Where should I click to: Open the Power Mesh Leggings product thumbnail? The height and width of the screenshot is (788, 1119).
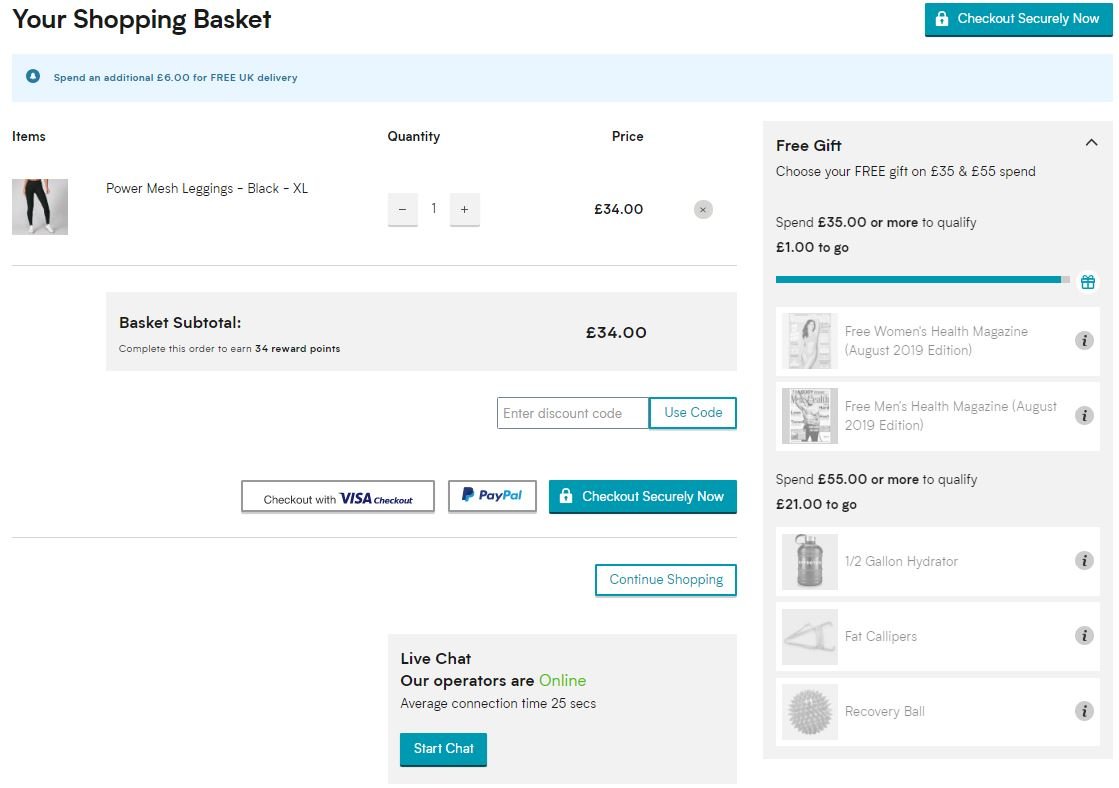(x=40, y=207)
